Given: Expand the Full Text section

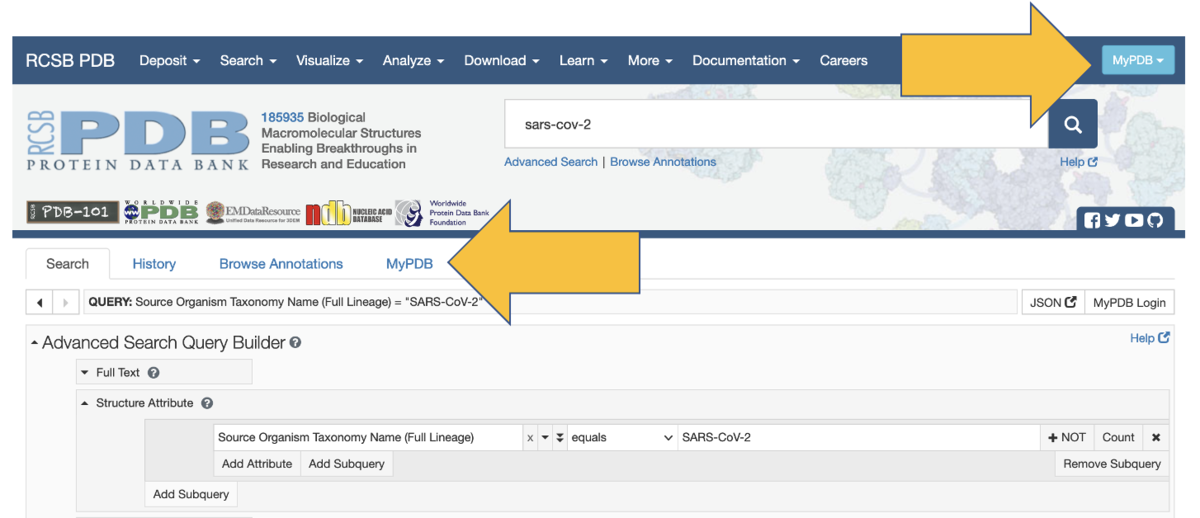Looking at the screenshot, I should [x=85, y=372].
